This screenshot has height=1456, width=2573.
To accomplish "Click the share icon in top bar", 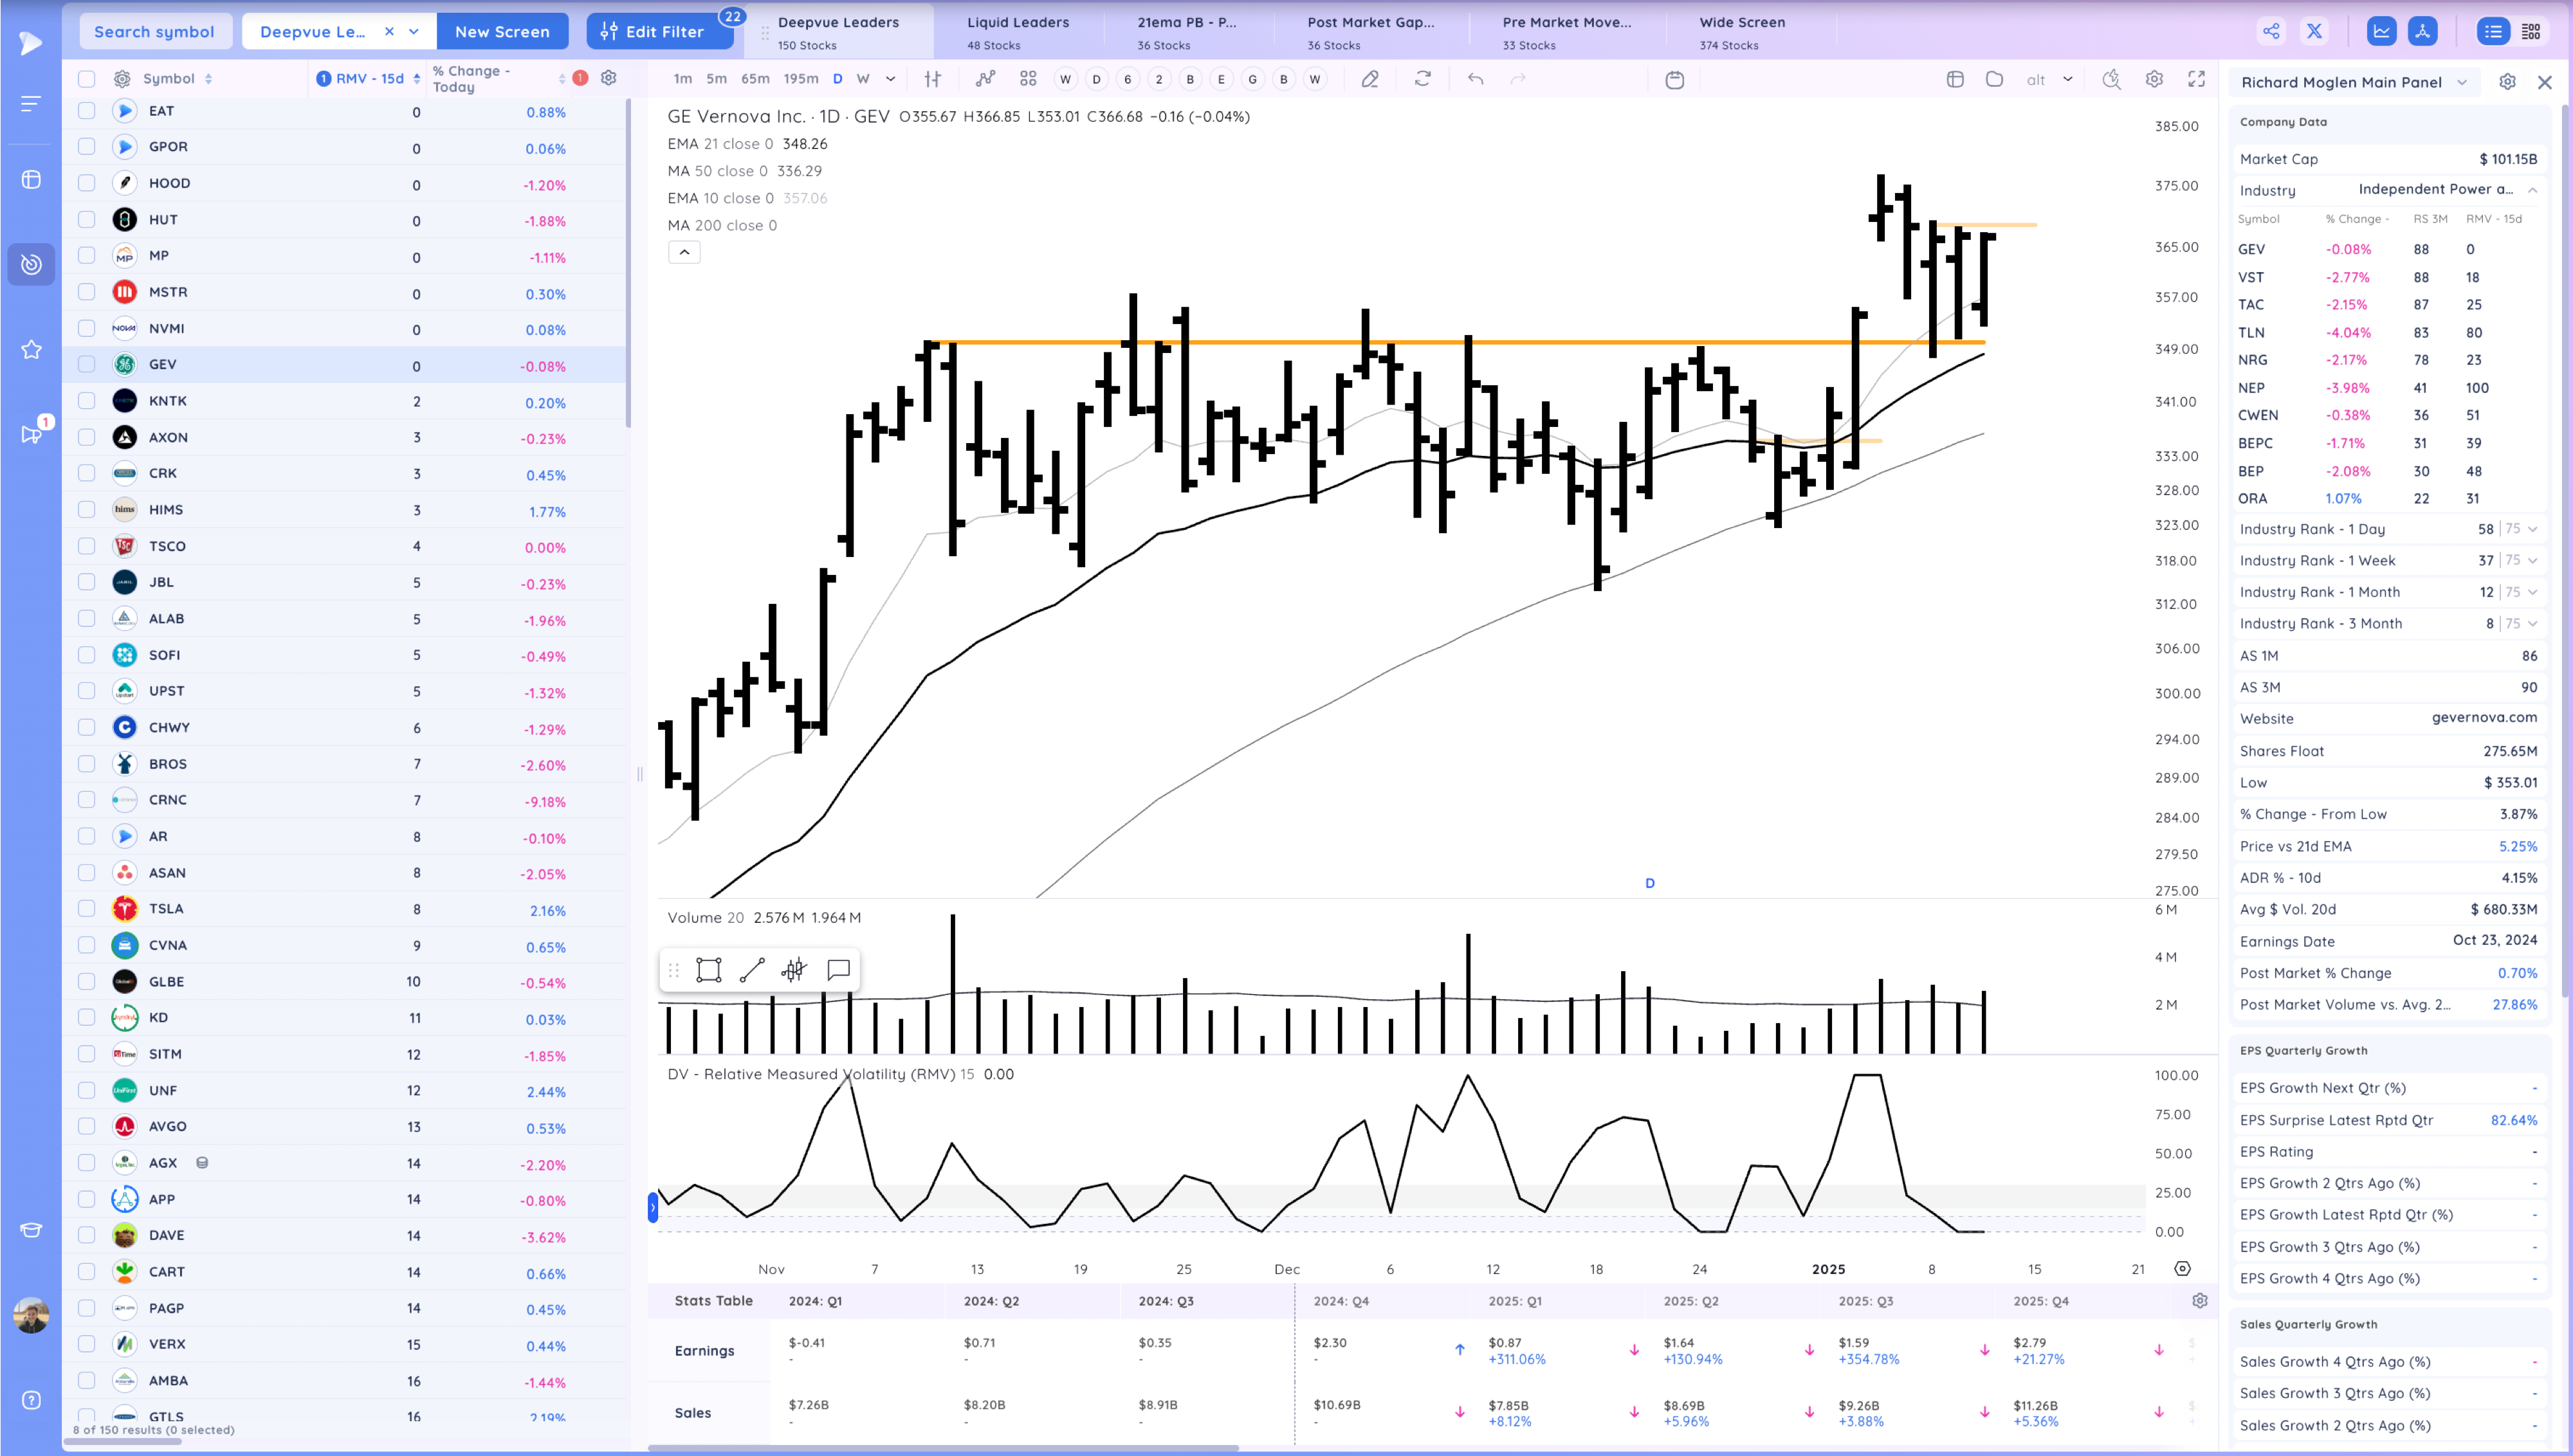I will (2271, 31).
